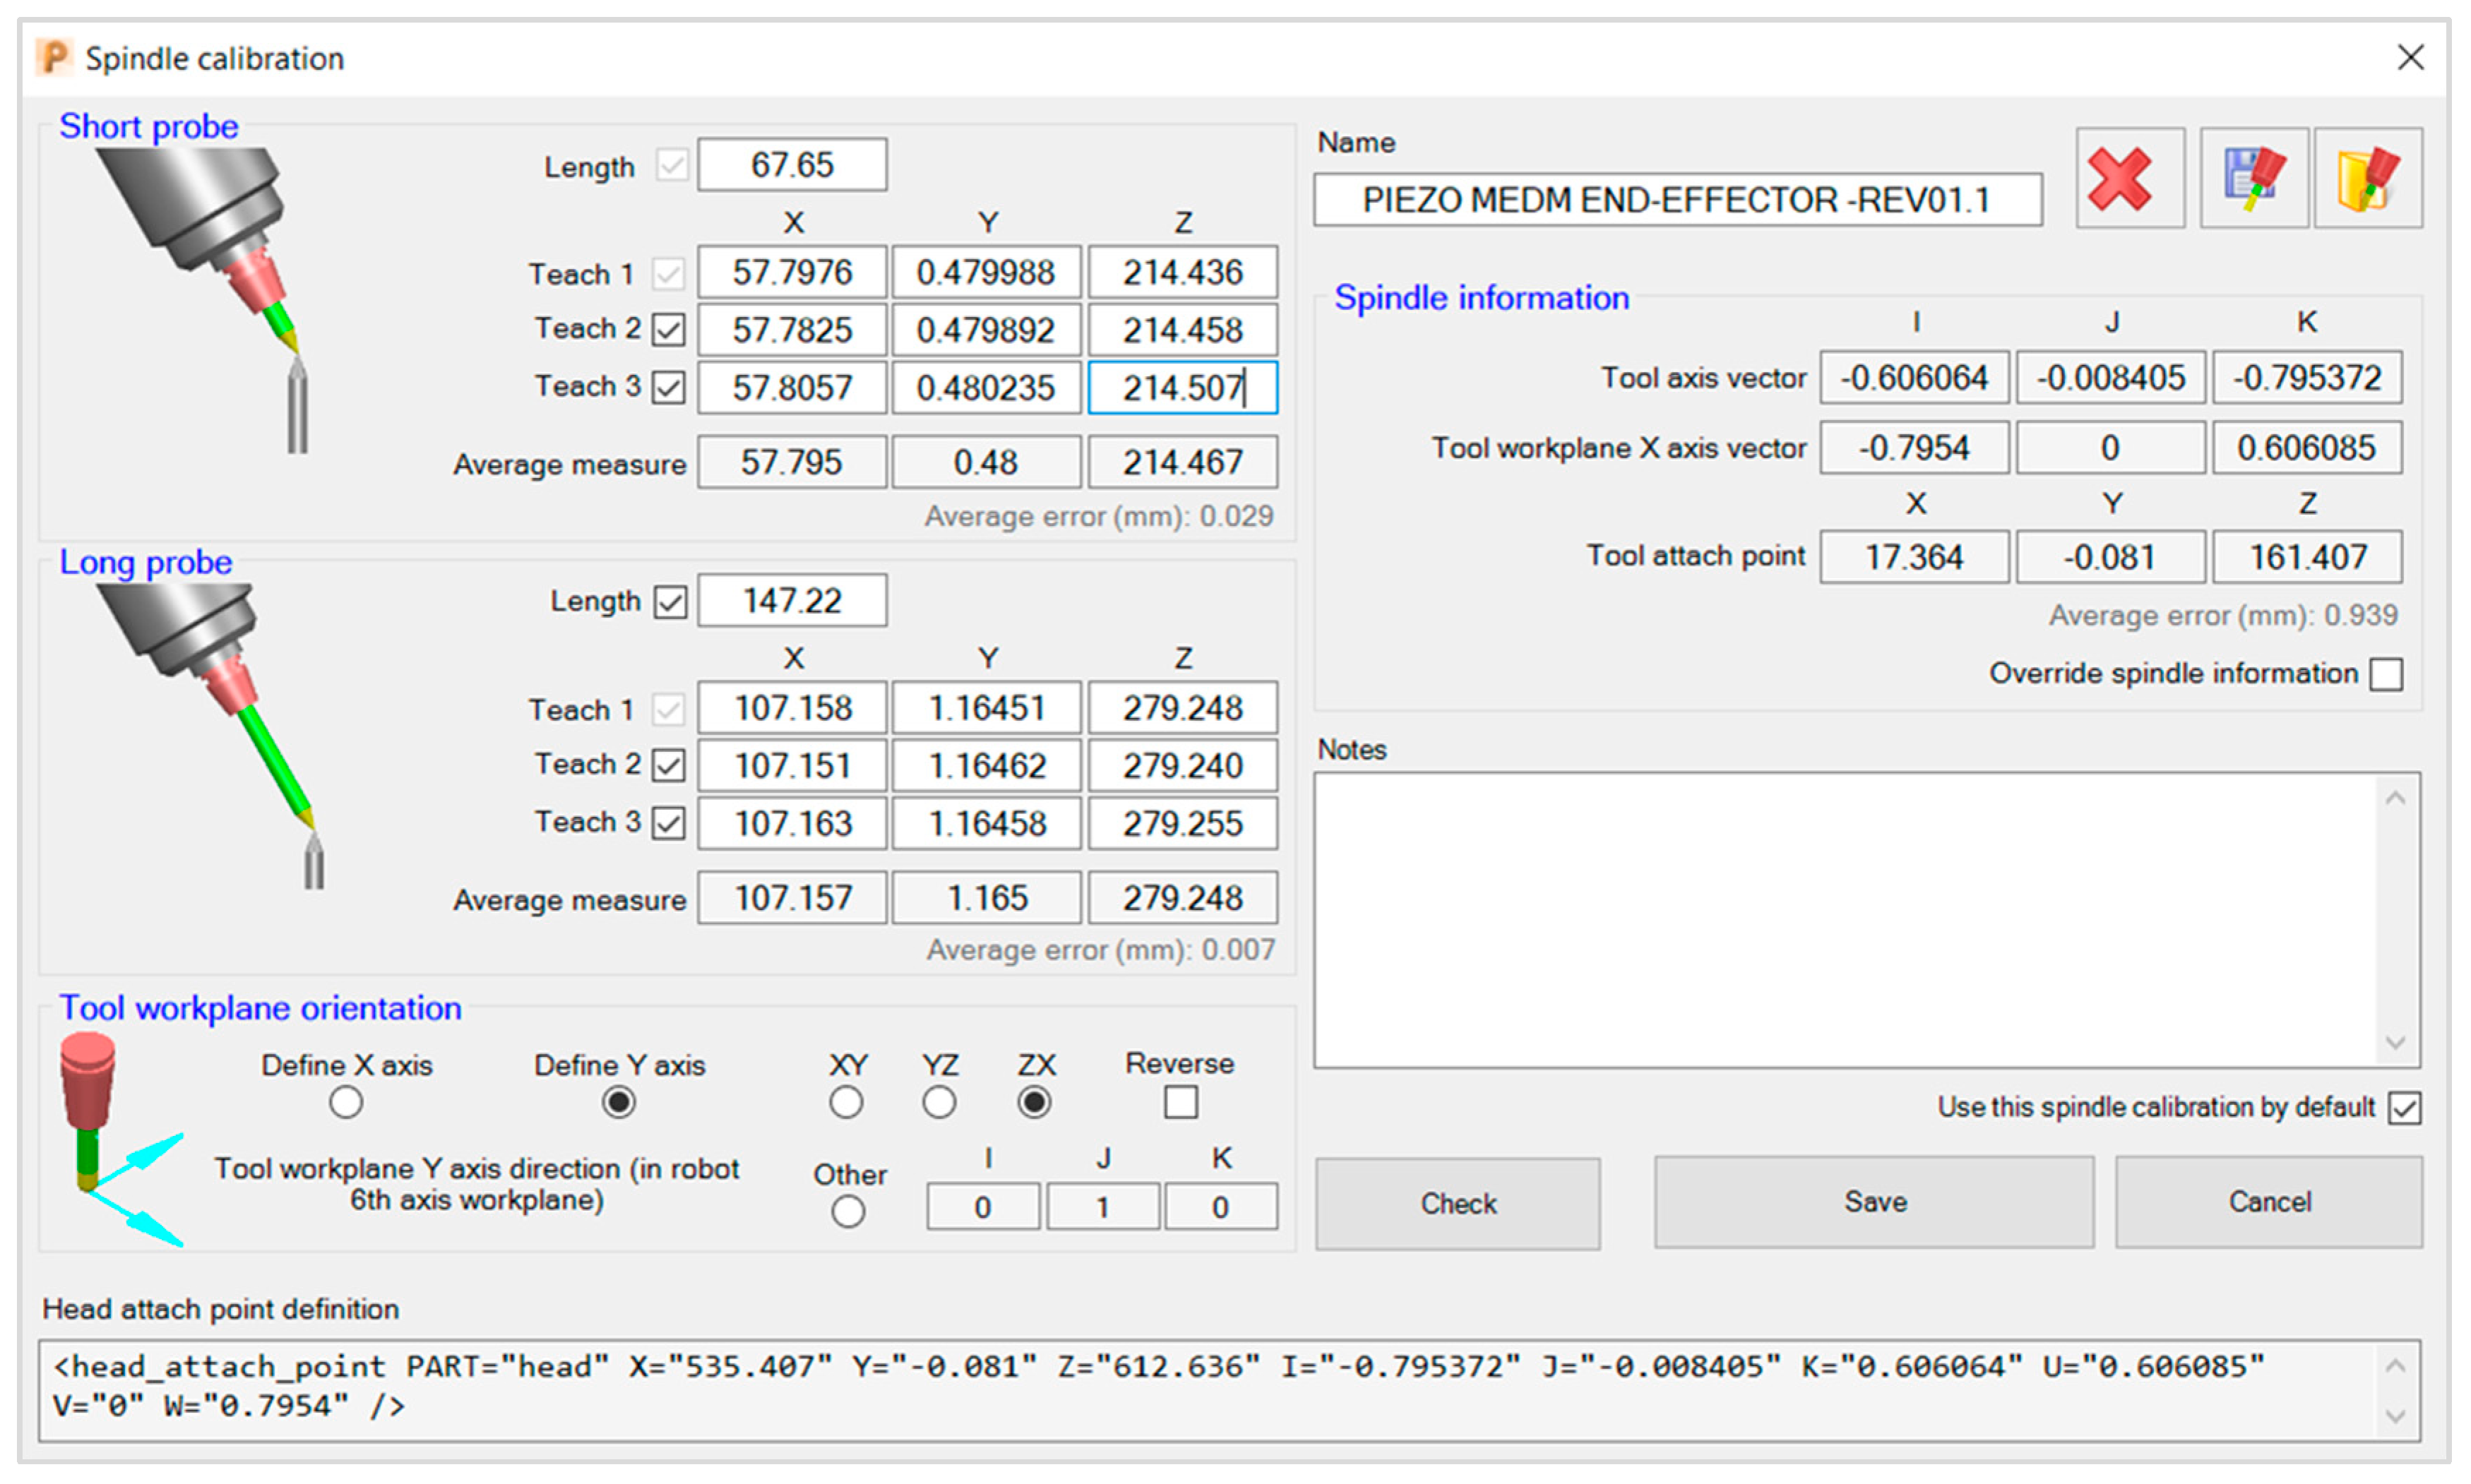Toggle the Long probe Length checkbox
Viewport: 2471px width, 1484px height.
pos(670,602)
